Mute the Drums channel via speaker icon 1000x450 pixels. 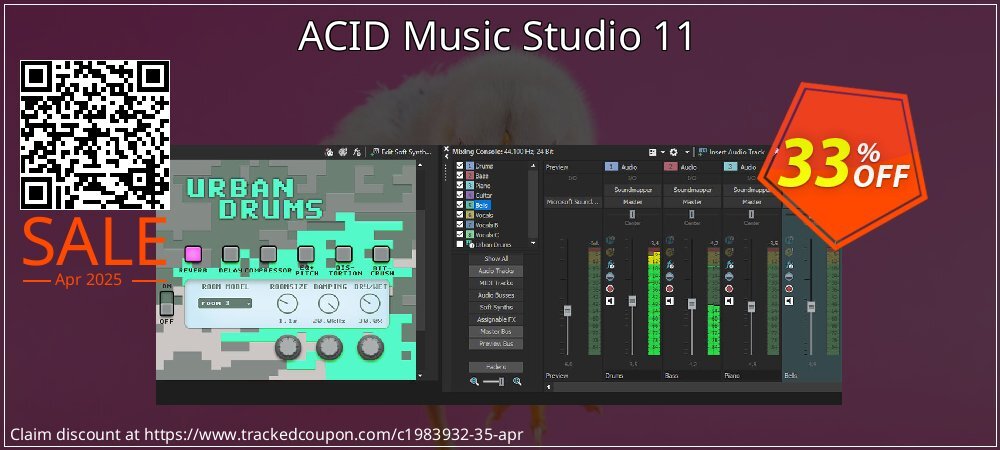point(610,301)
